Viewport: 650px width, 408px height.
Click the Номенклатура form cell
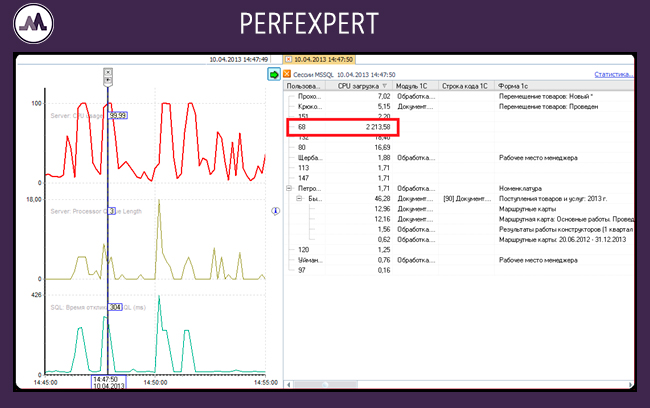[x=520, y=188]
